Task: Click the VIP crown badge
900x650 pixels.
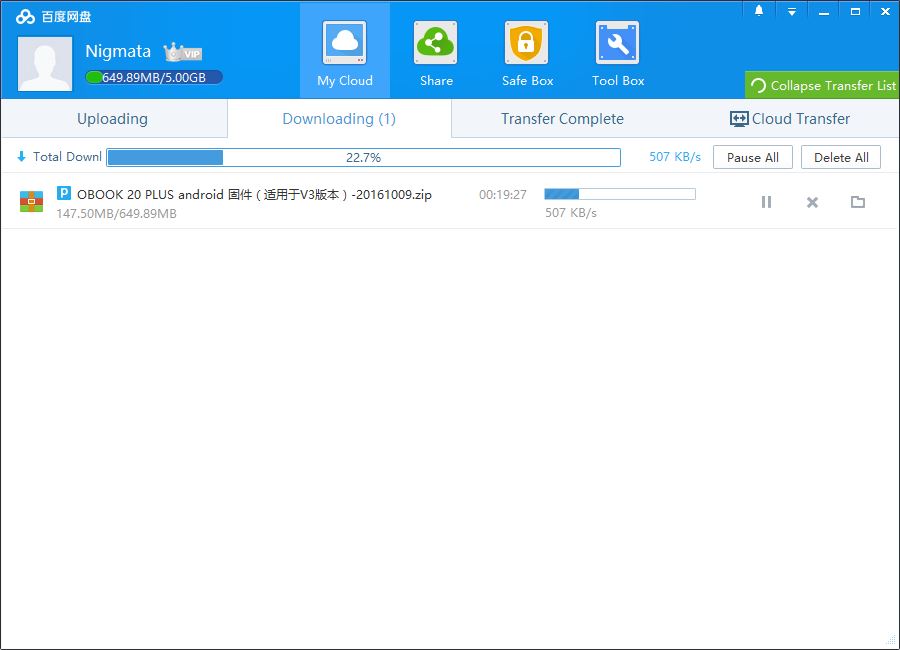Action: [183, 53]
